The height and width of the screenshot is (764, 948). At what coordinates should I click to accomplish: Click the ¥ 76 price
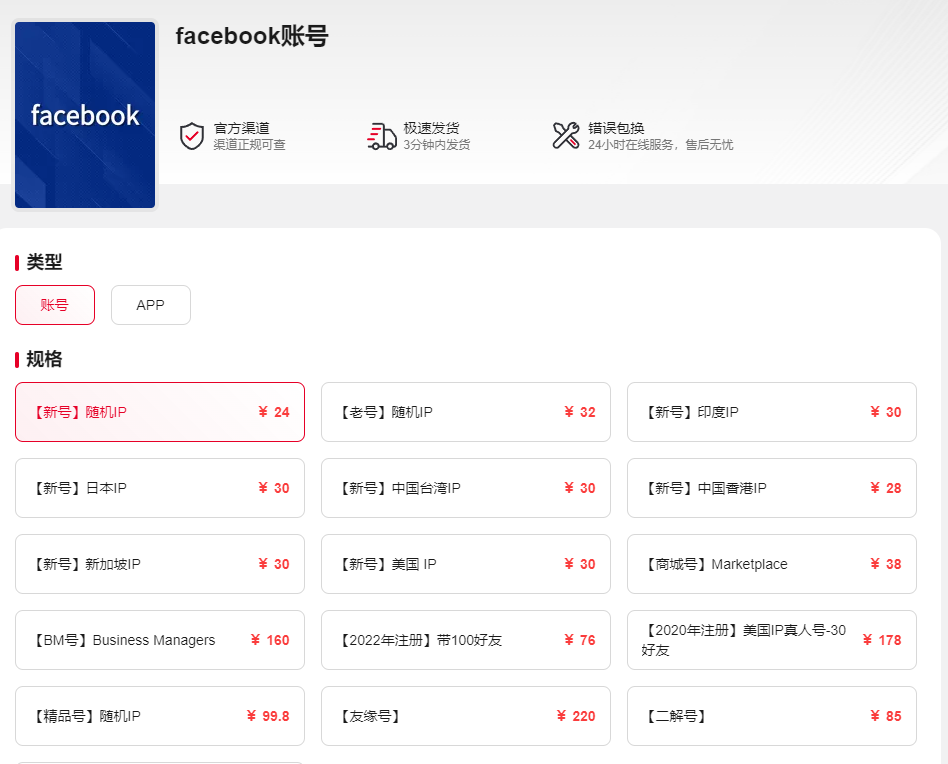pos(580,641)
